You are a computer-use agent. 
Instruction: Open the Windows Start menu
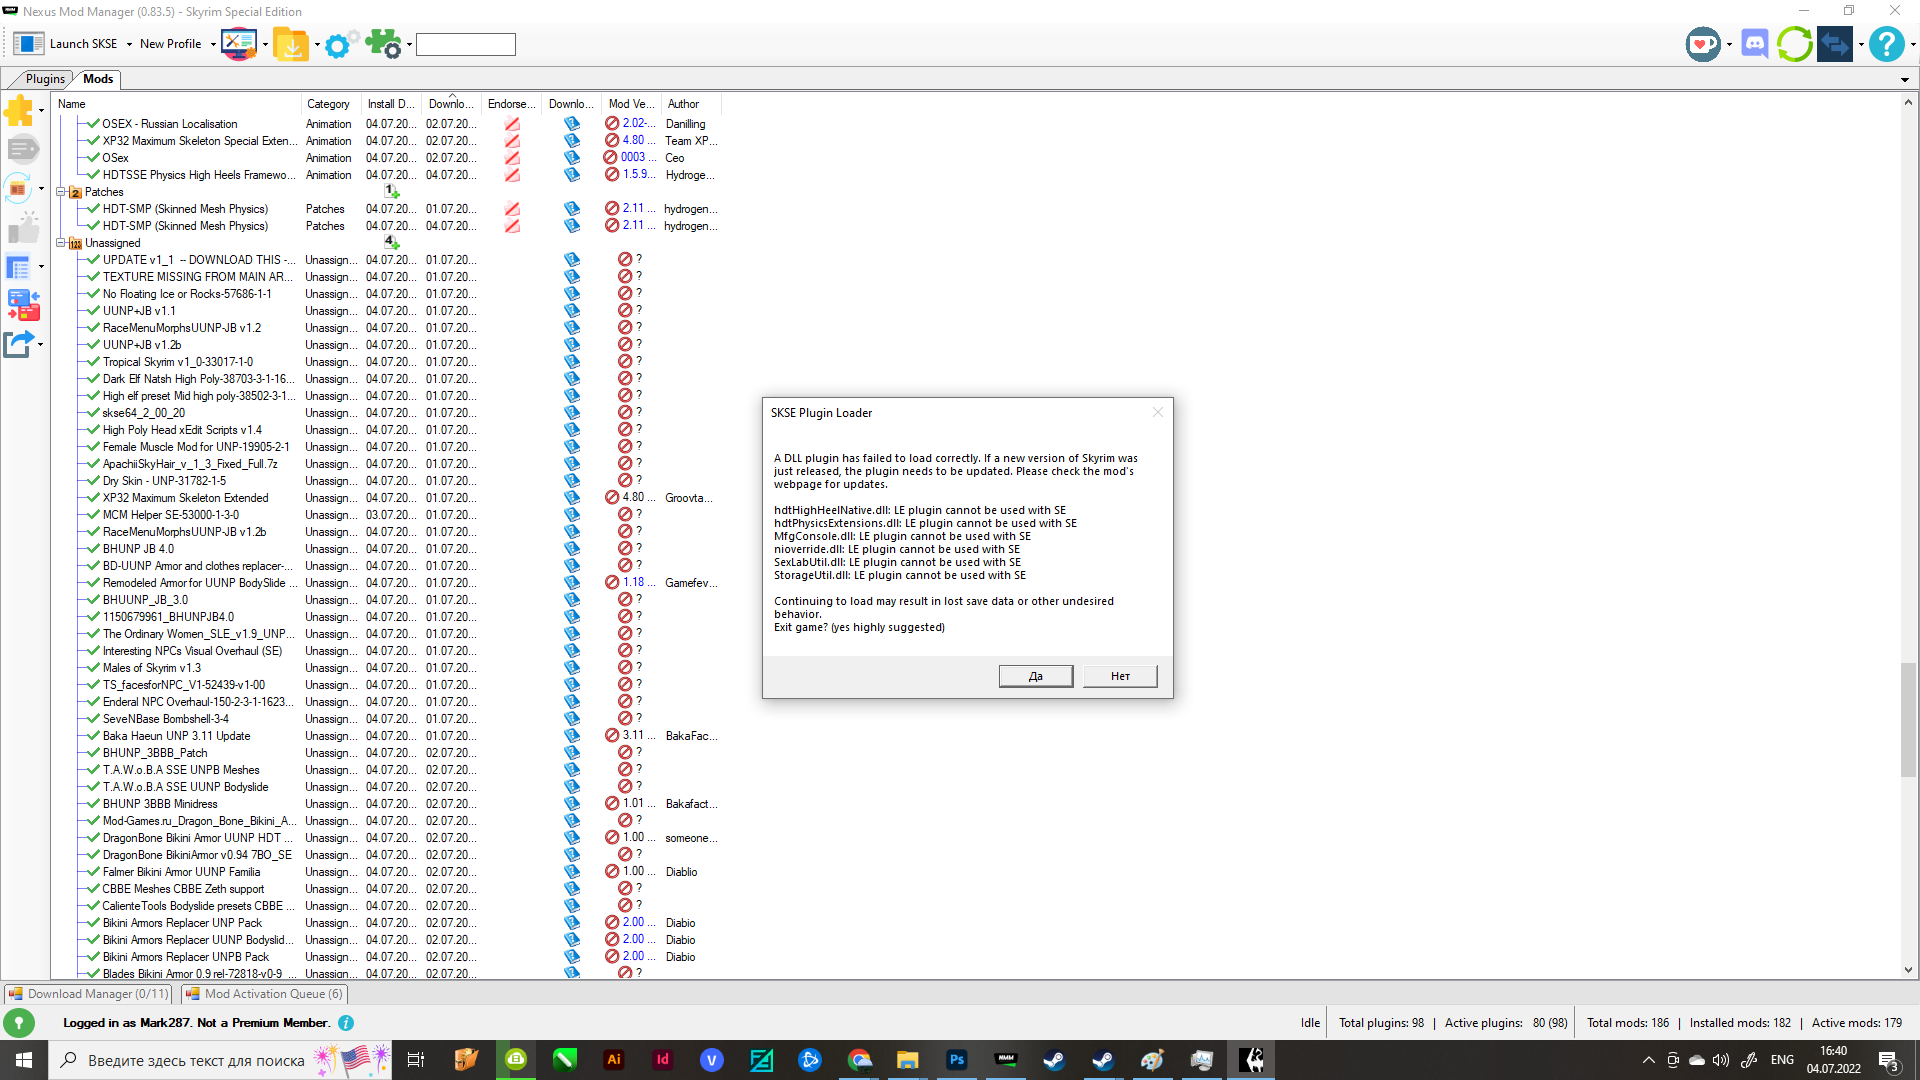[x=24, y=1060]
